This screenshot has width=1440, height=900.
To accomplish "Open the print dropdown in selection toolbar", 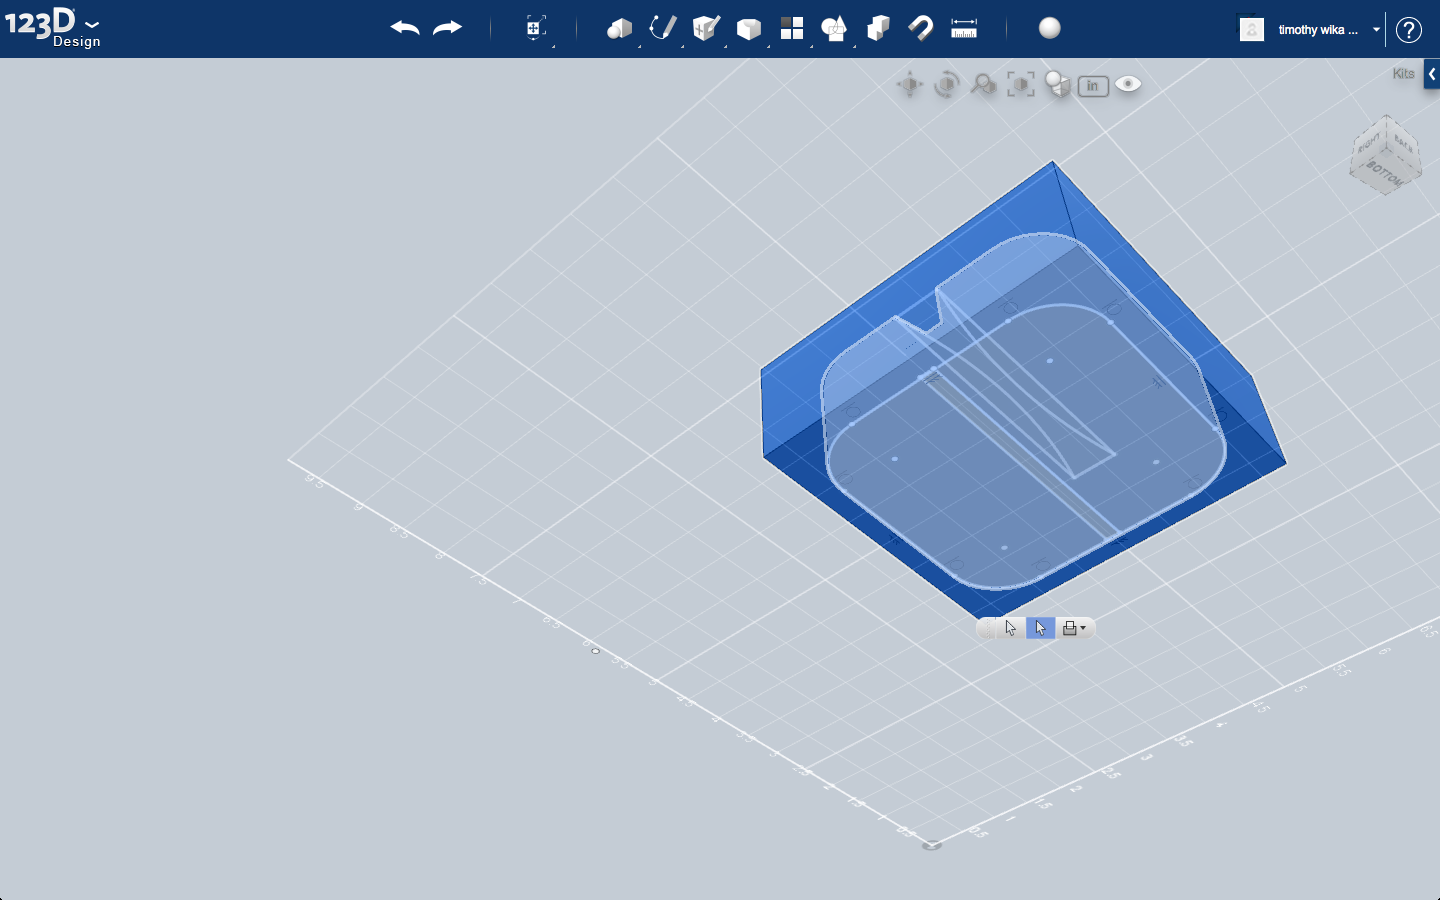I will tap(1074, 628).
